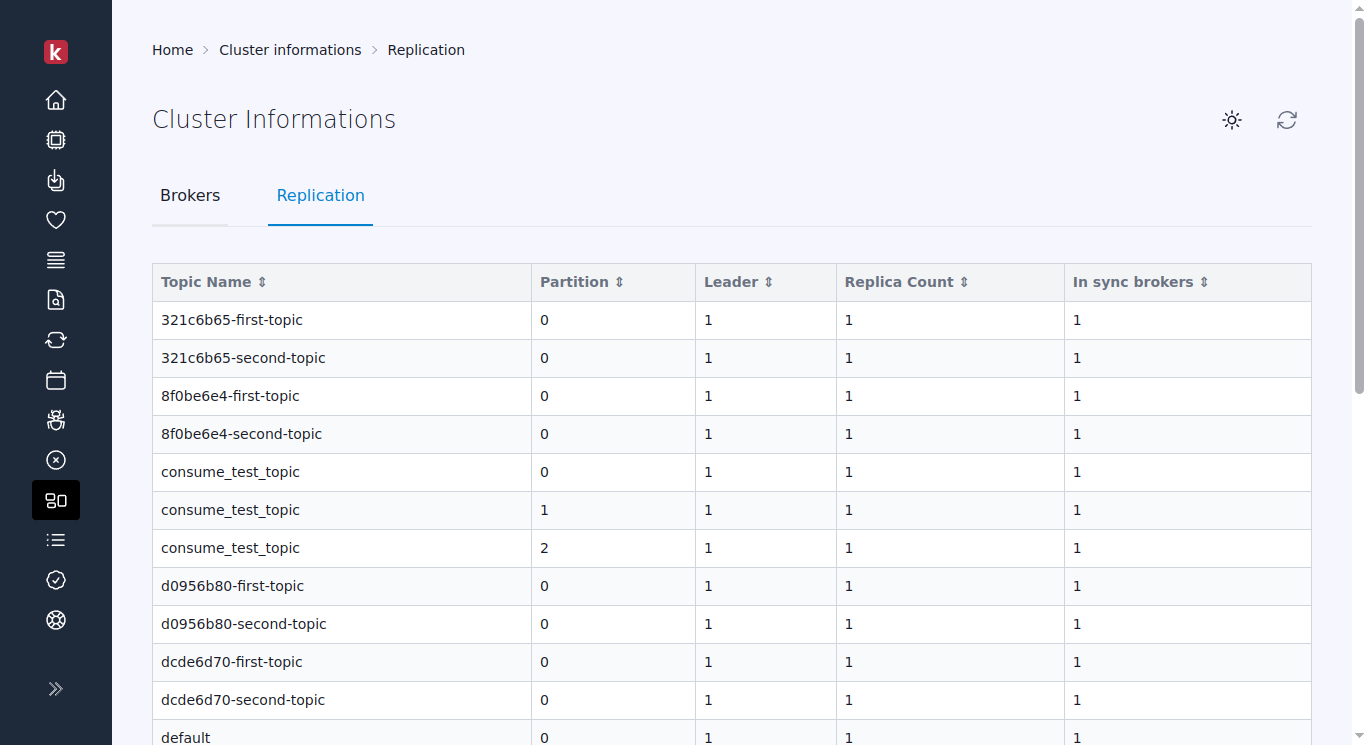This screenshot has width=1367, height=745.
Task: Collapse the sidebar with the double chevron
Action: click(56, 688)
